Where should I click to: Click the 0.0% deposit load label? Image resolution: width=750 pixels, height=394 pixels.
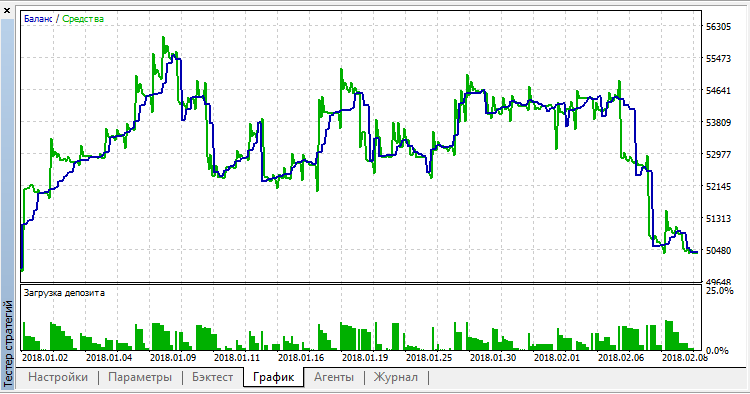(x=717, y=350)
